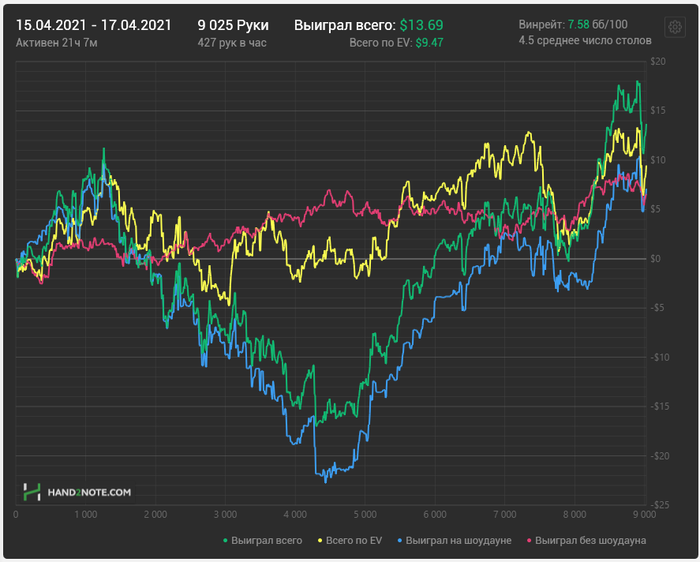The height and width of the screenshot is (562, 700).
Task: Click the total winnings value $13.69
Action: [421, 25]
